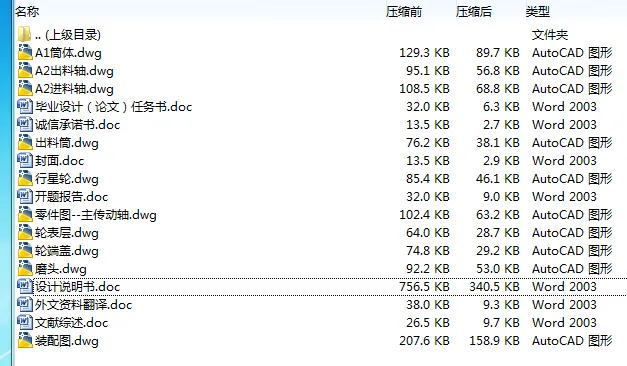Select 毕业设计（论文）任务书.doc file name
The width and height of the screenshot is (627, 366).
coord(114,107)
